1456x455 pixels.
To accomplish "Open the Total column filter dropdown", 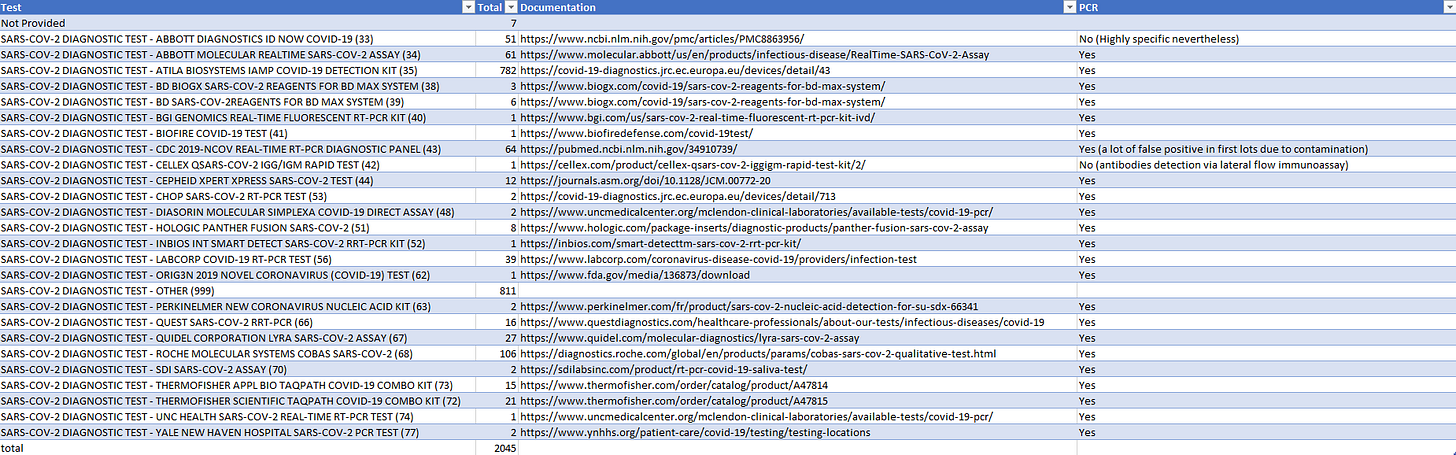I will [x=510, y=7].
